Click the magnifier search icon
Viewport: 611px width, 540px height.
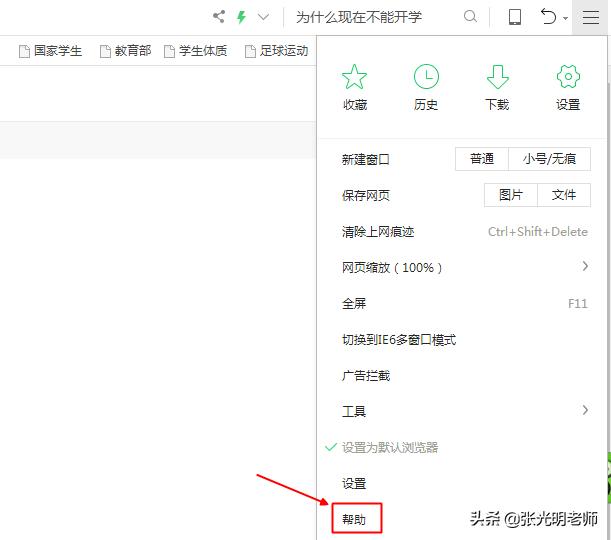pos(471,17)
